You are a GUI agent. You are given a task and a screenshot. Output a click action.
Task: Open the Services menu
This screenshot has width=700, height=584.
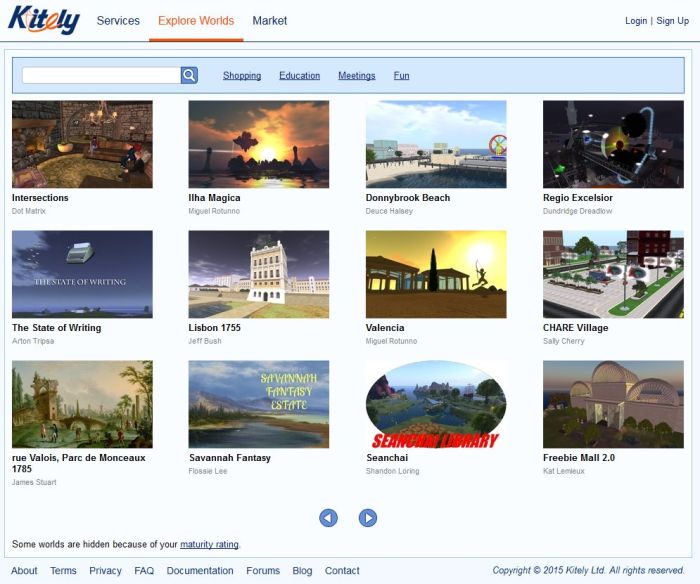tap(118, 21)
